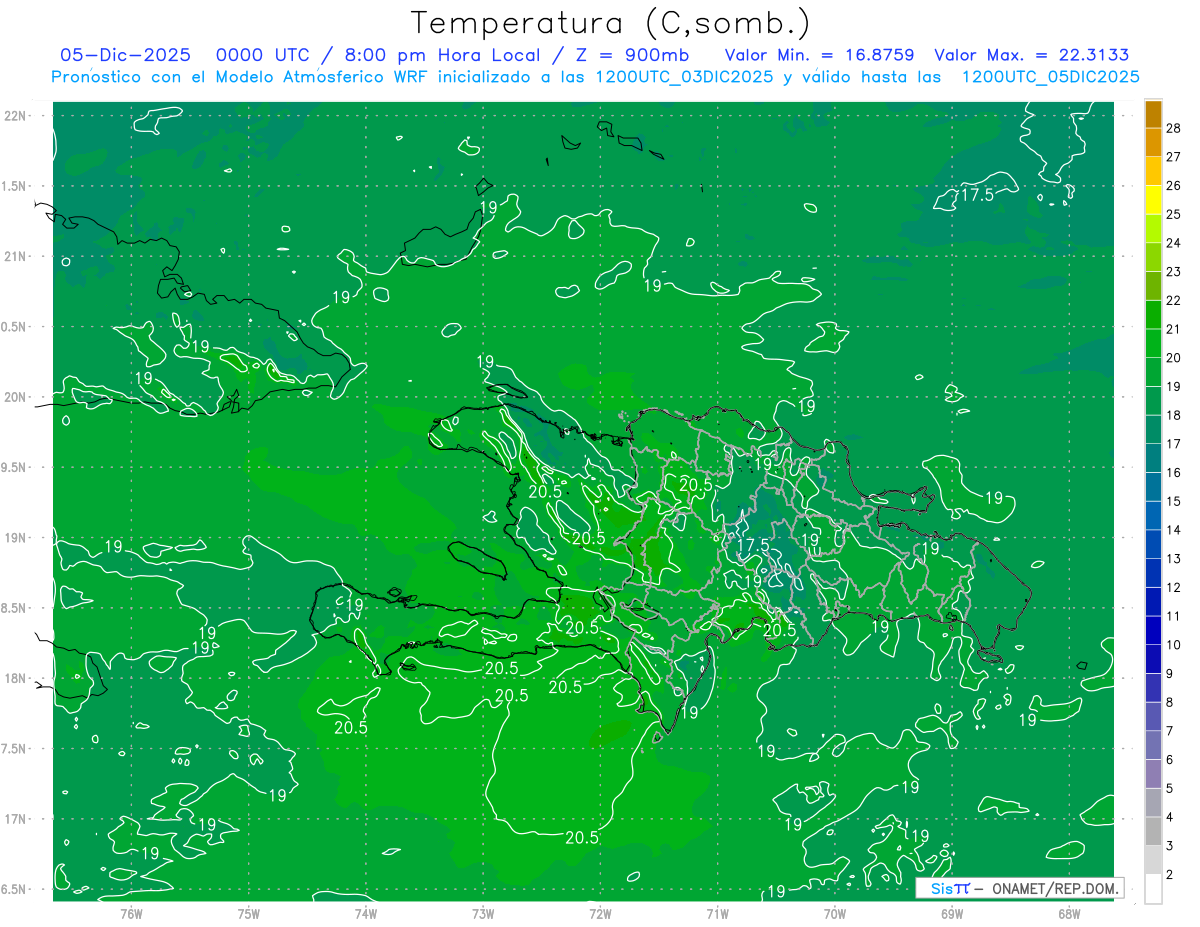The image size is (1200, 927).
Task: Click the 72W longitude axis label
Action: [600, 913]
